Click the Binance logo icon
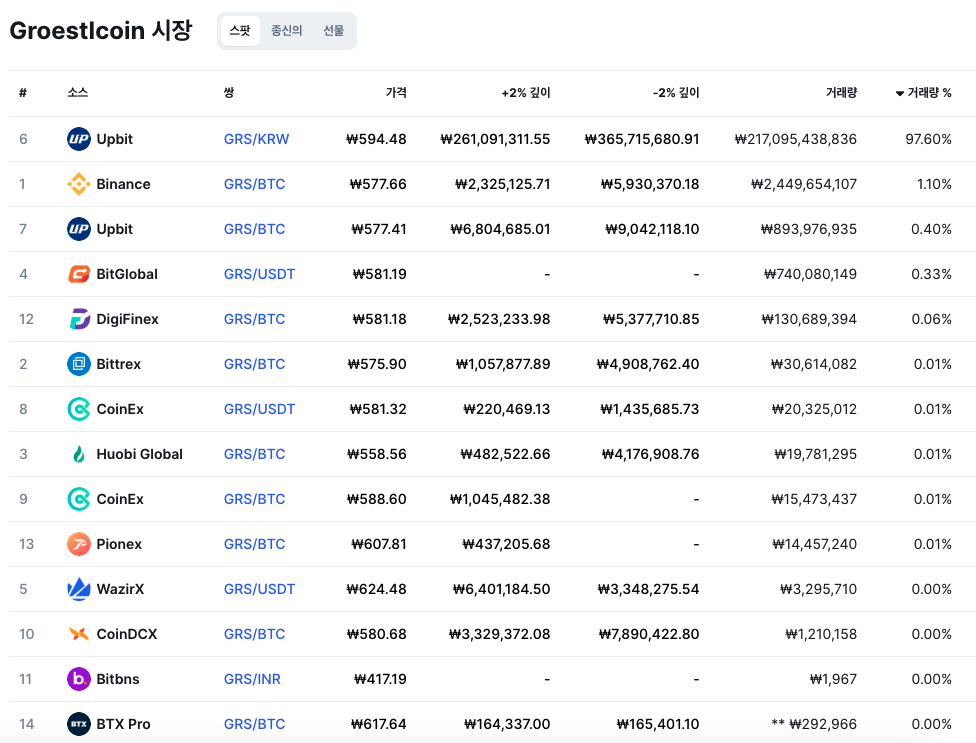The image size is (976, 743). click(x=78, y=184)
